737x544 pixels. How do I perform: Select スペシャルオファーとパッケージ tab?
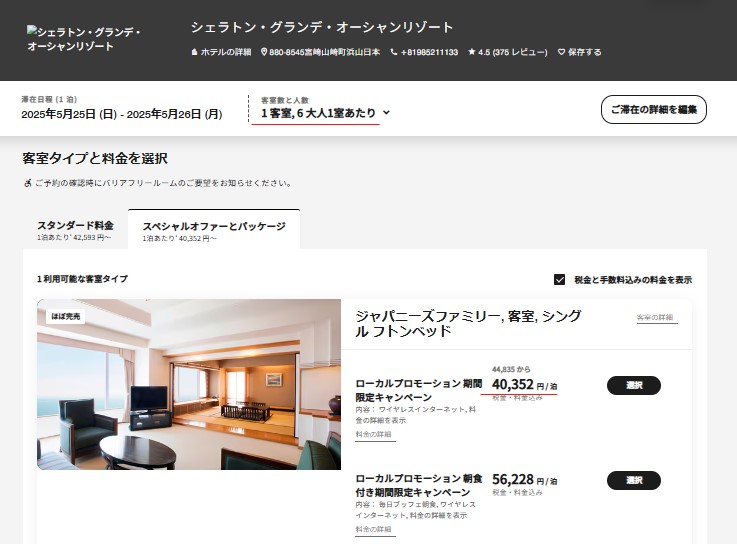(x=214, y=230)
